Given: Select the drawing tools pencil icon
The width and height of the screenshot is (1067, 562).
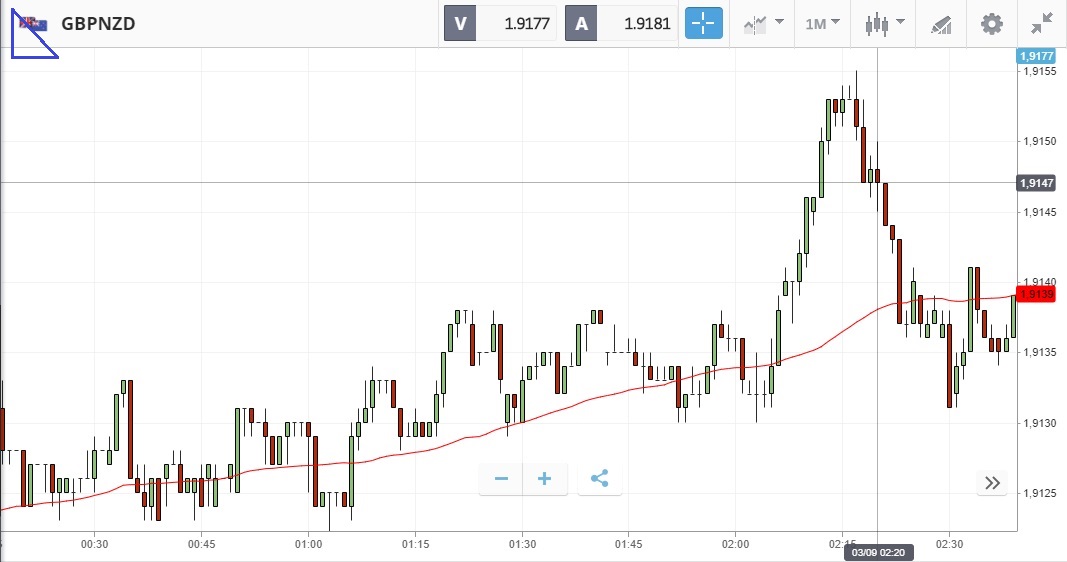Looking at the screenshot, I should click(941, 23).
